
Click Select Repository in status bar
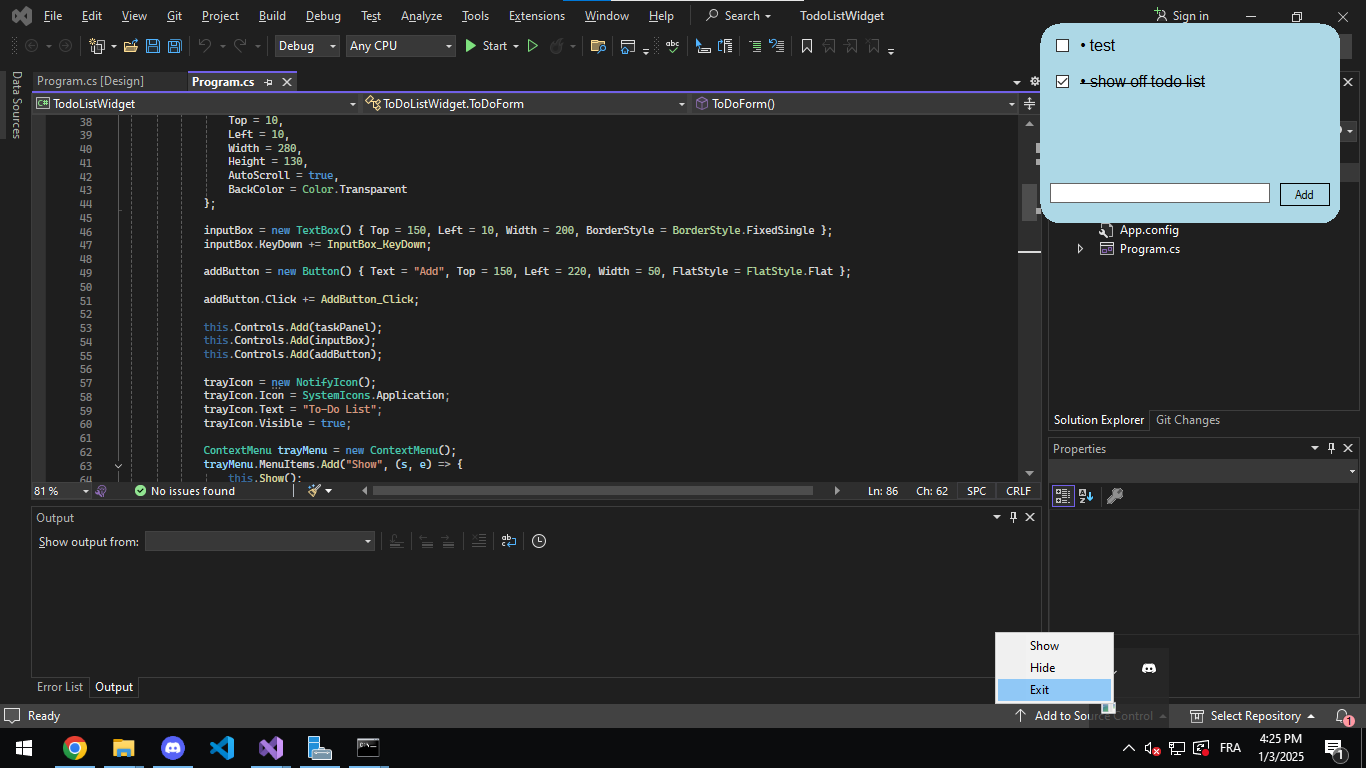[x=1252, y=716]
